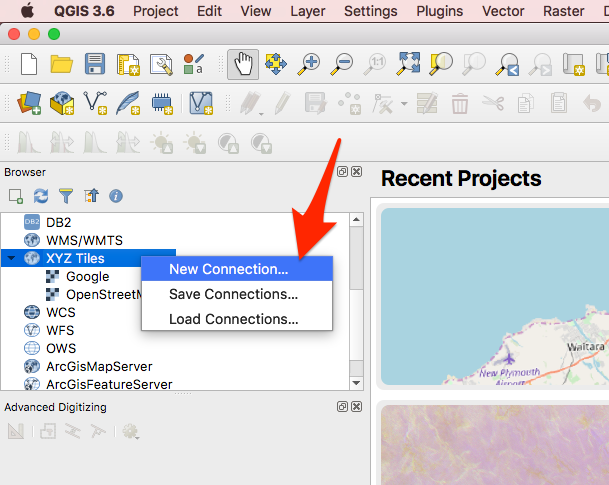Click the New Project blank page icon
609x485 pixels.
tap(28, 64)
